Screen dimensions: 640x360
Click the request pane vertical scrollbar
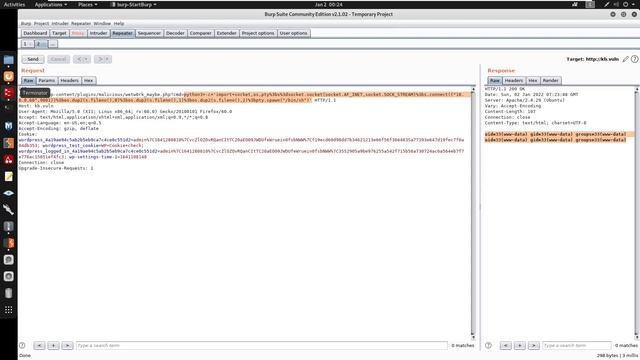(473, 213)
